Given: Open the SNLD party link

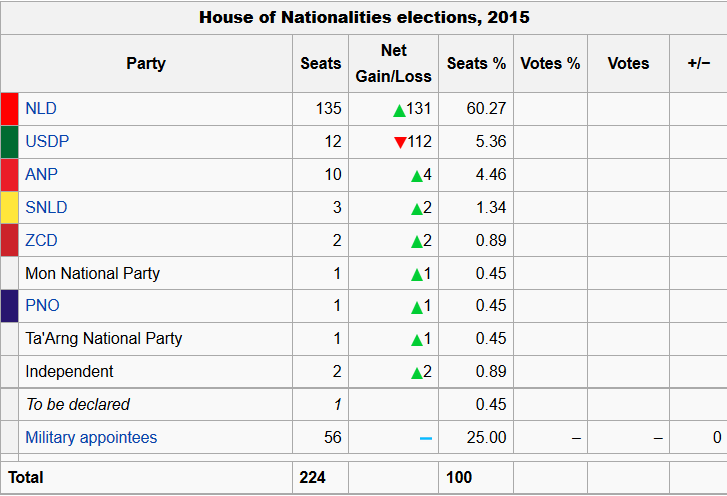Looking at the screenshot, I should click(46, 208).
